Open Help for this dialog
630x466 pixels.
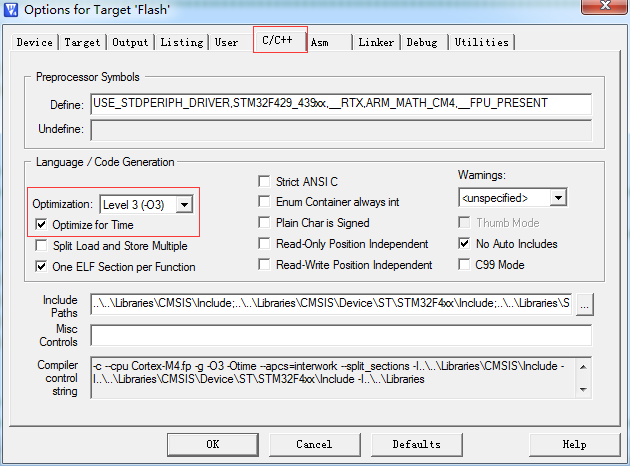pos(575,444)
